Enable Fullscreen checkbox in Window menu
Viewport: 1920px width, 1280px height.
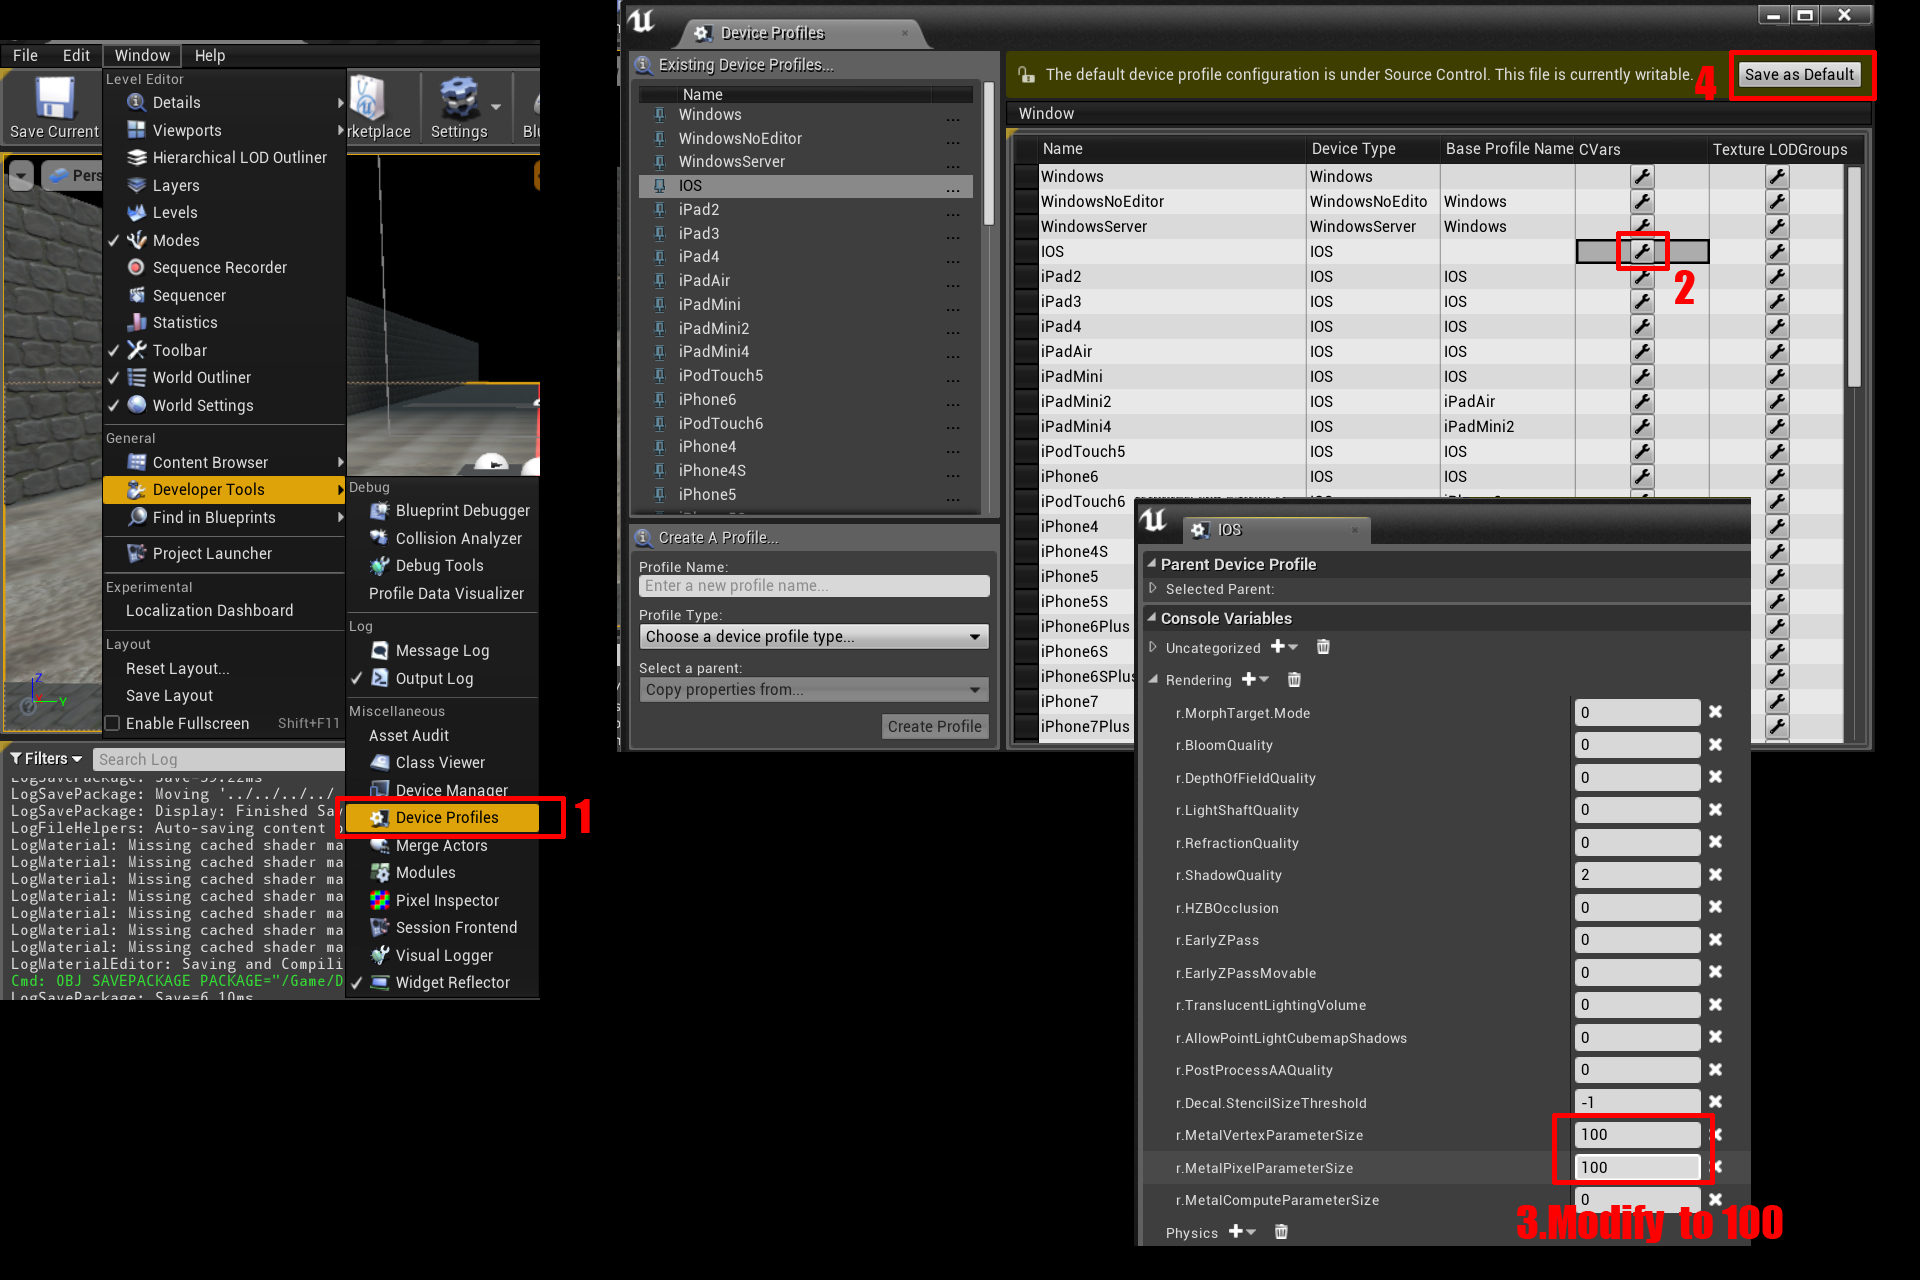pyautogui.click(x=113, y=723)
